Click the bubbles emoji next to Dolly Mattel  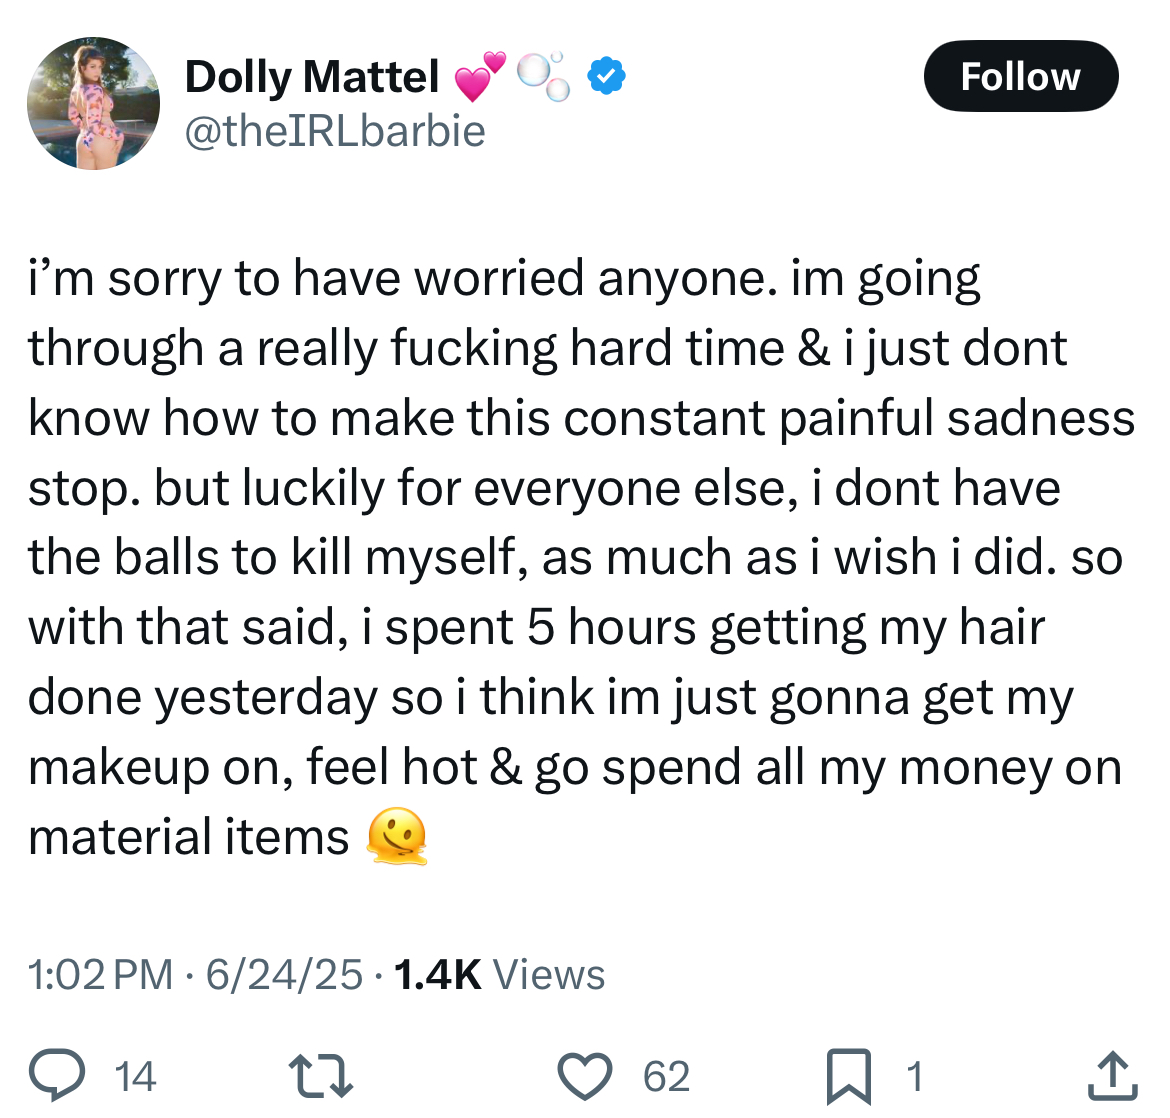[544, 76]
